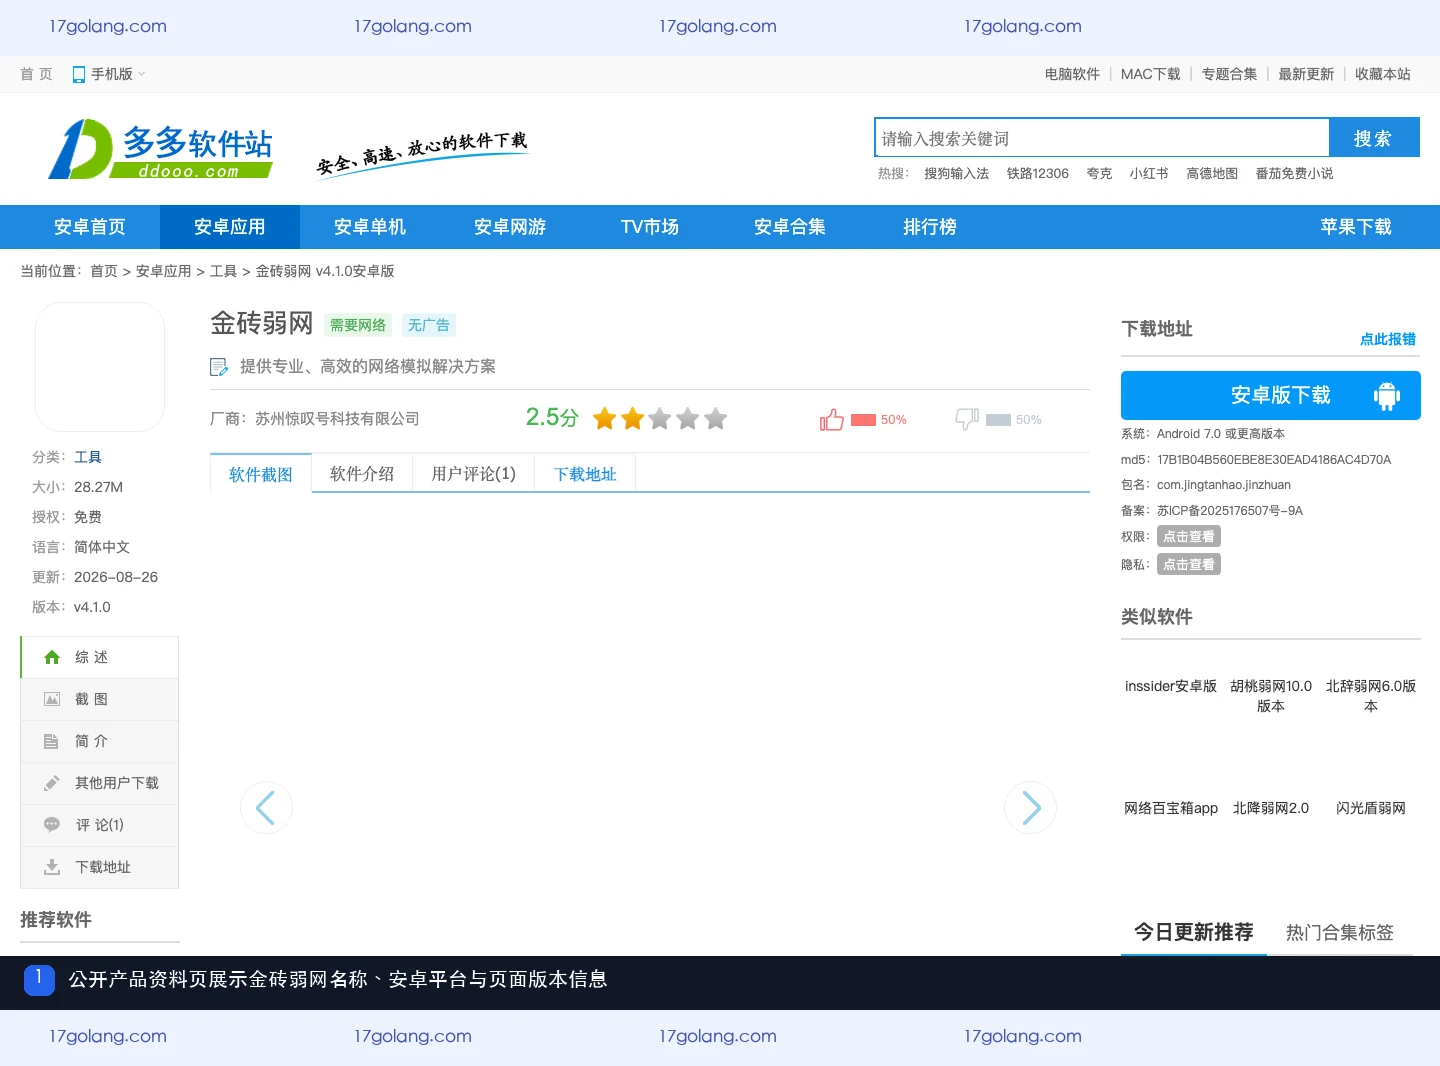Screen dimensions: 1440x1066
Task: Click the thumbs-down dislike icon
Action: pyautogui.click(x=967, y=419)
